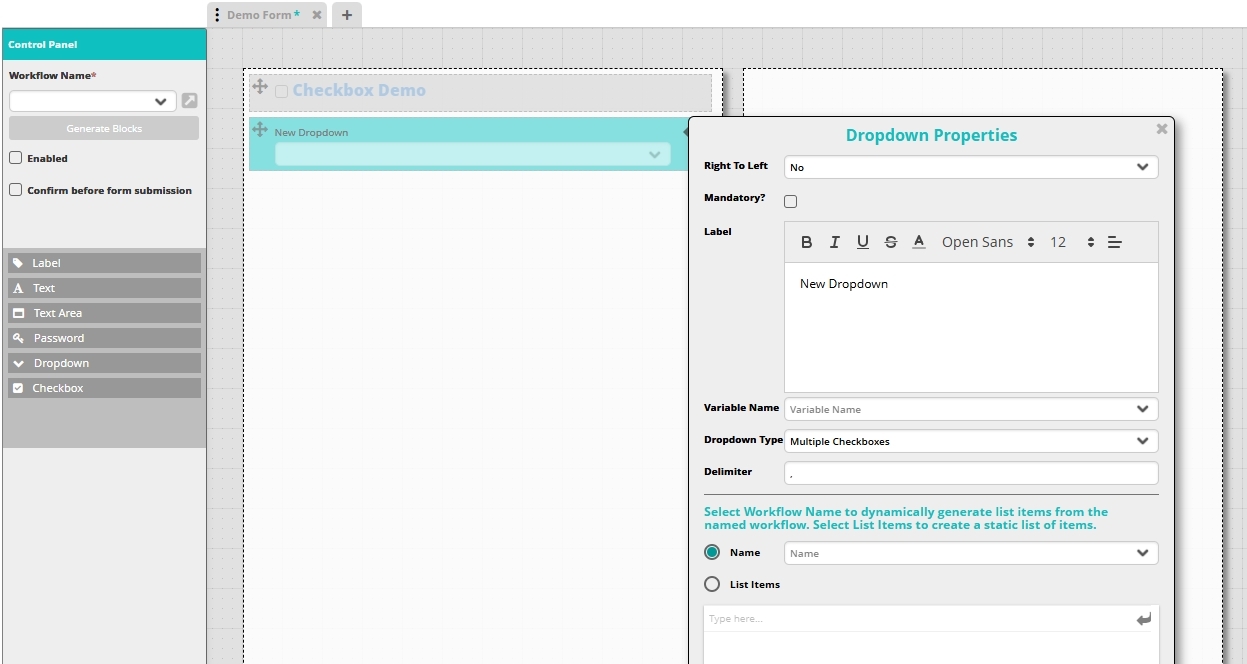
Task: Click the Dropdown Properties title
Action: [x=931, y=135]
